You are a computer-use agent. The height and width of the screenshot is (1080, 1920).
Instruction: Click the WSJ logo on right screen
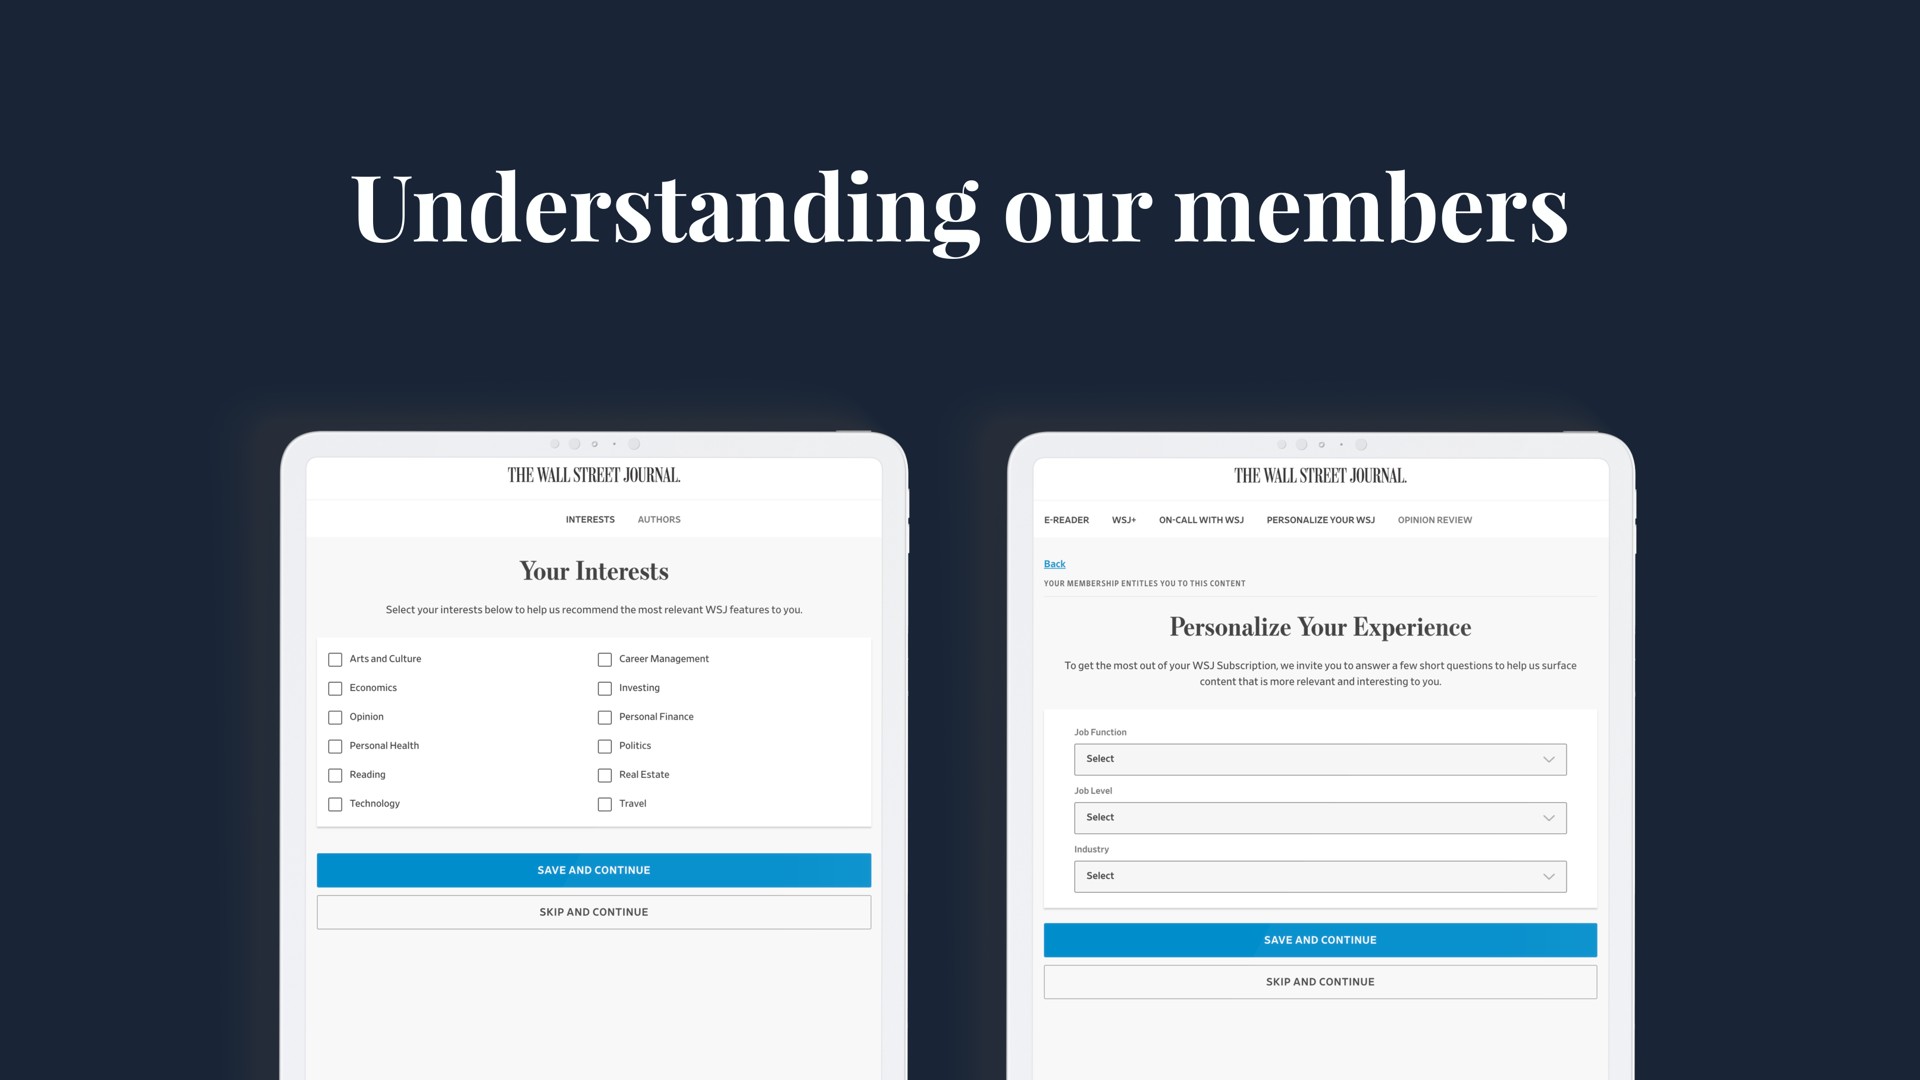[1320, 476]
